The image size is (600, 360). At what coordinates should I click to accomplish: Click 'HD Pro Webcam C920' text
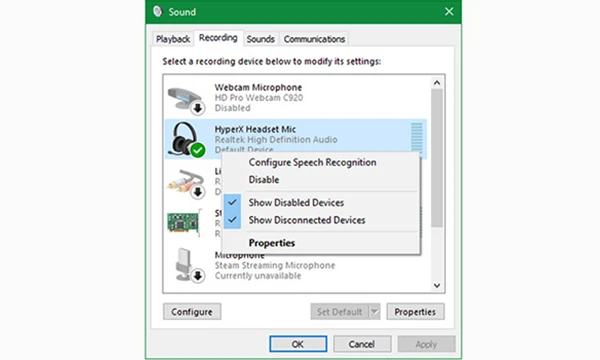pyautogui.click(x=259, y=98)
